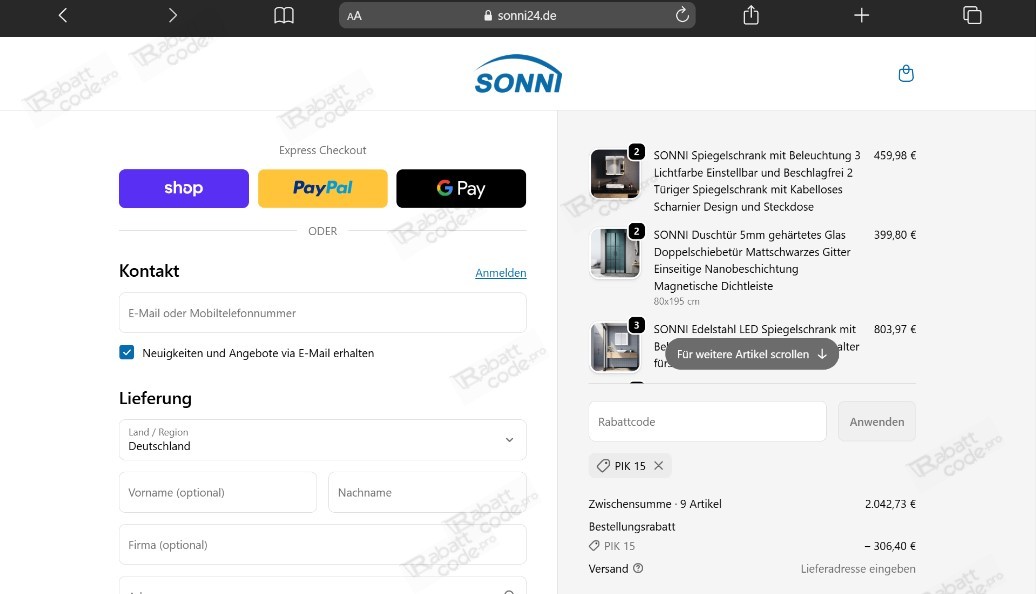Open the Land / Region dropdown
Viewport: 1036px width, 594px height.
click(322, 440)
